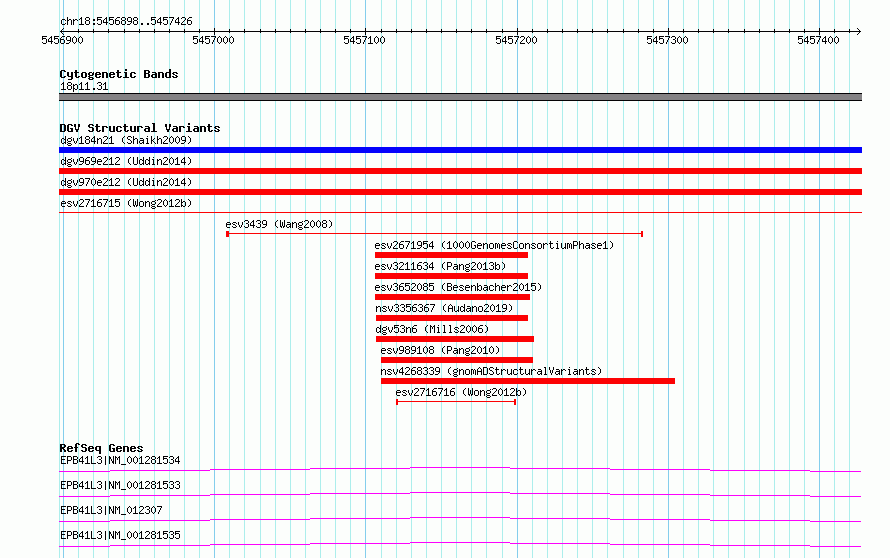Open the EPB41L3|NM_001281534 gene label
This screenshot has height=558, width=890.
pyautogui.click(x=120, y=460)
